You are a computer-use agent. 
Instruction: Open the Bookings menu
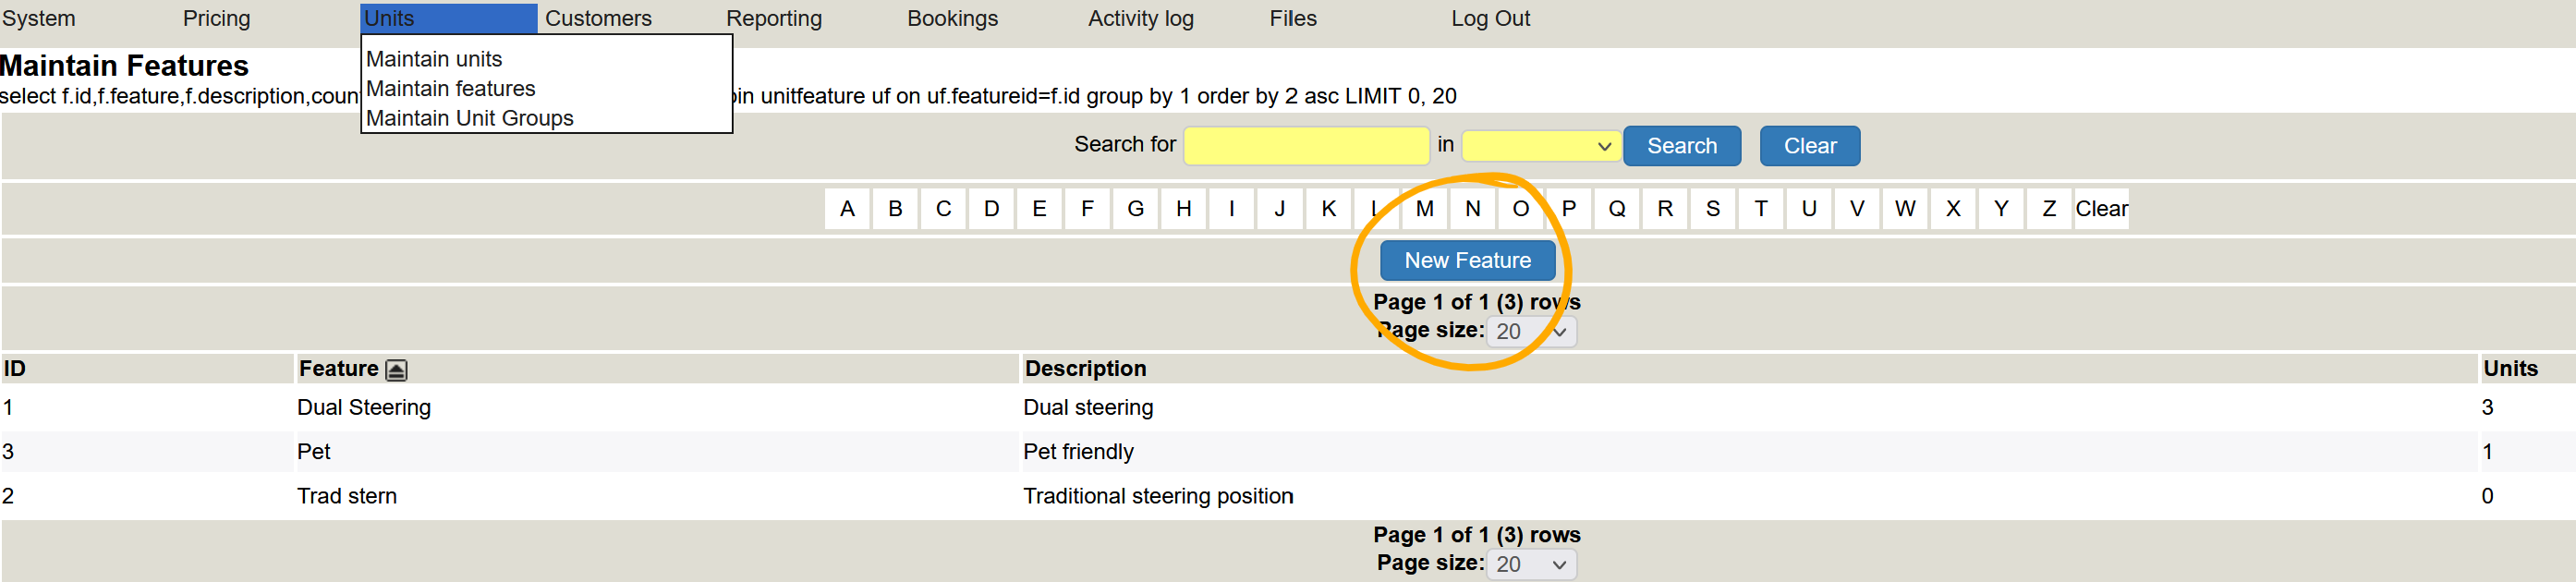click(x=951, y=19)
